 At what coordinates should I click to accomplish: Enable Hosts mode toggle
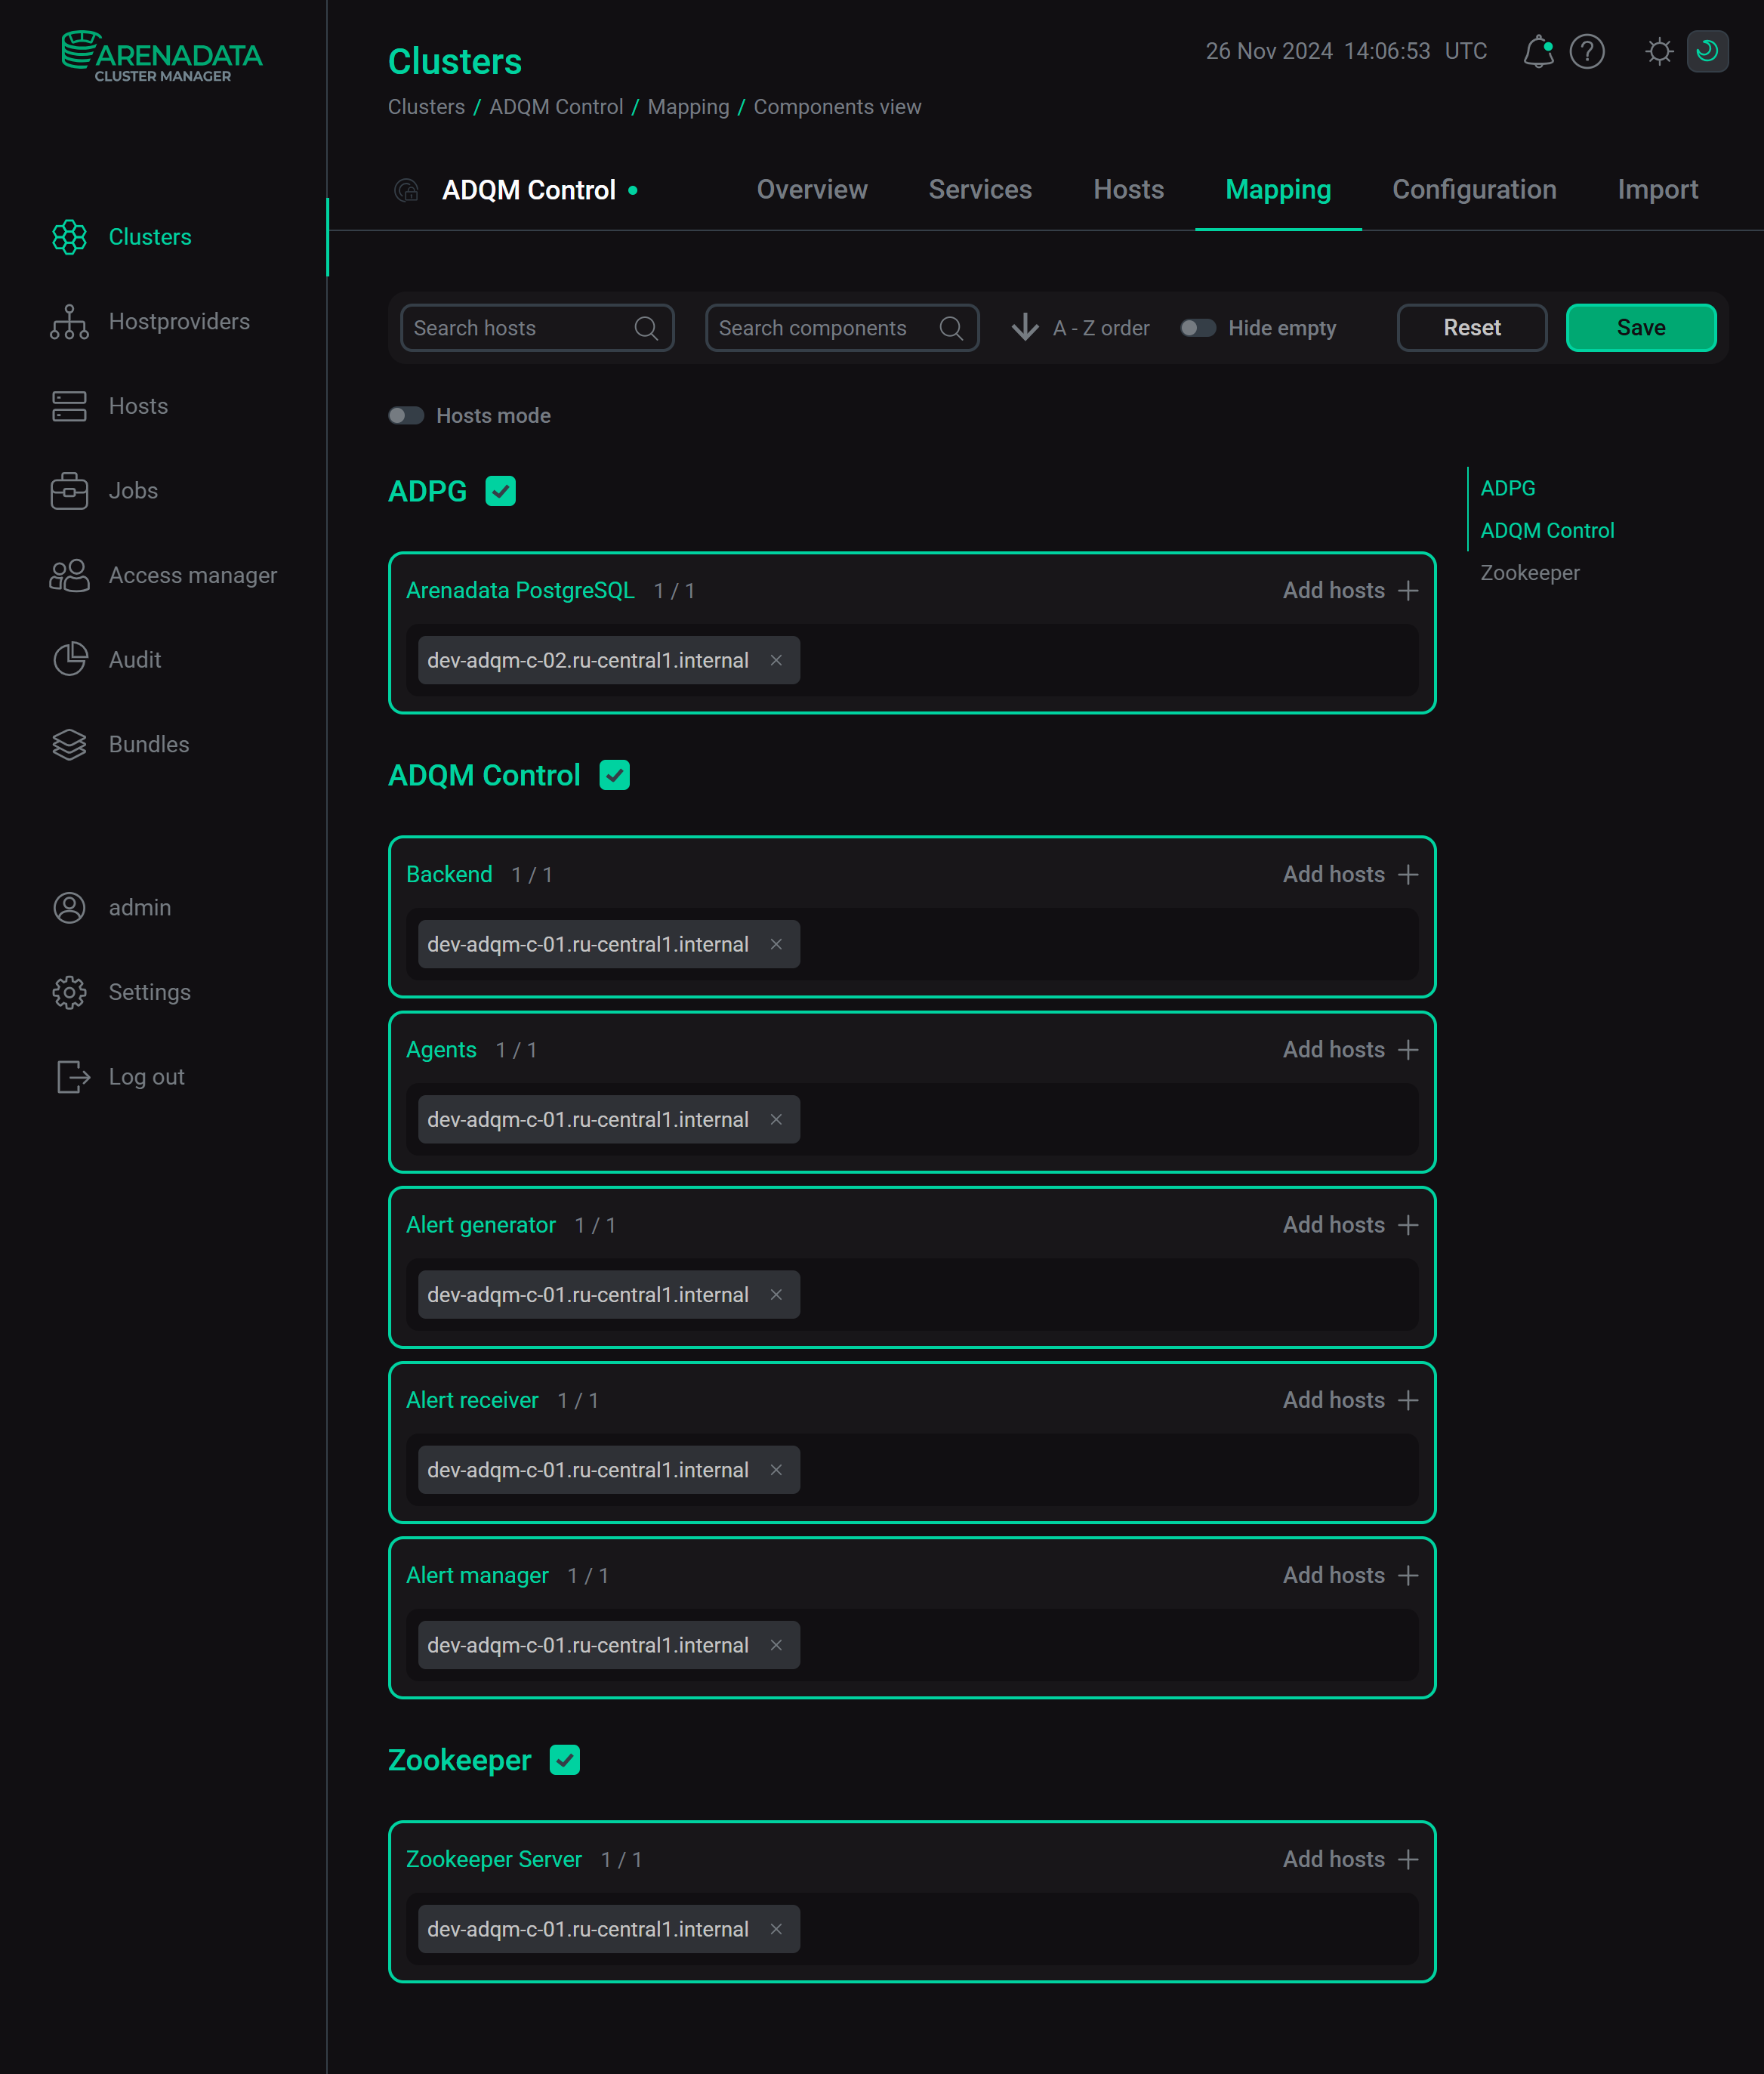(406, 415)
